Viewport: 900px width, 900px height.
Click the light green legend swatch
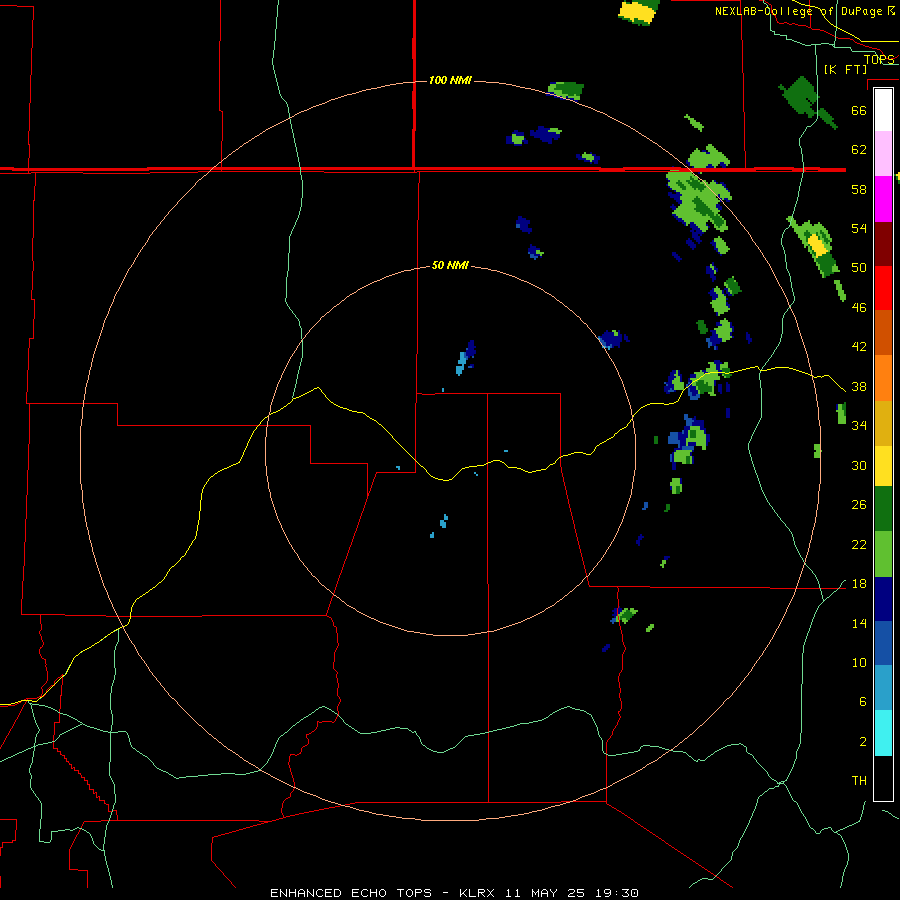(x=883, y=554)
